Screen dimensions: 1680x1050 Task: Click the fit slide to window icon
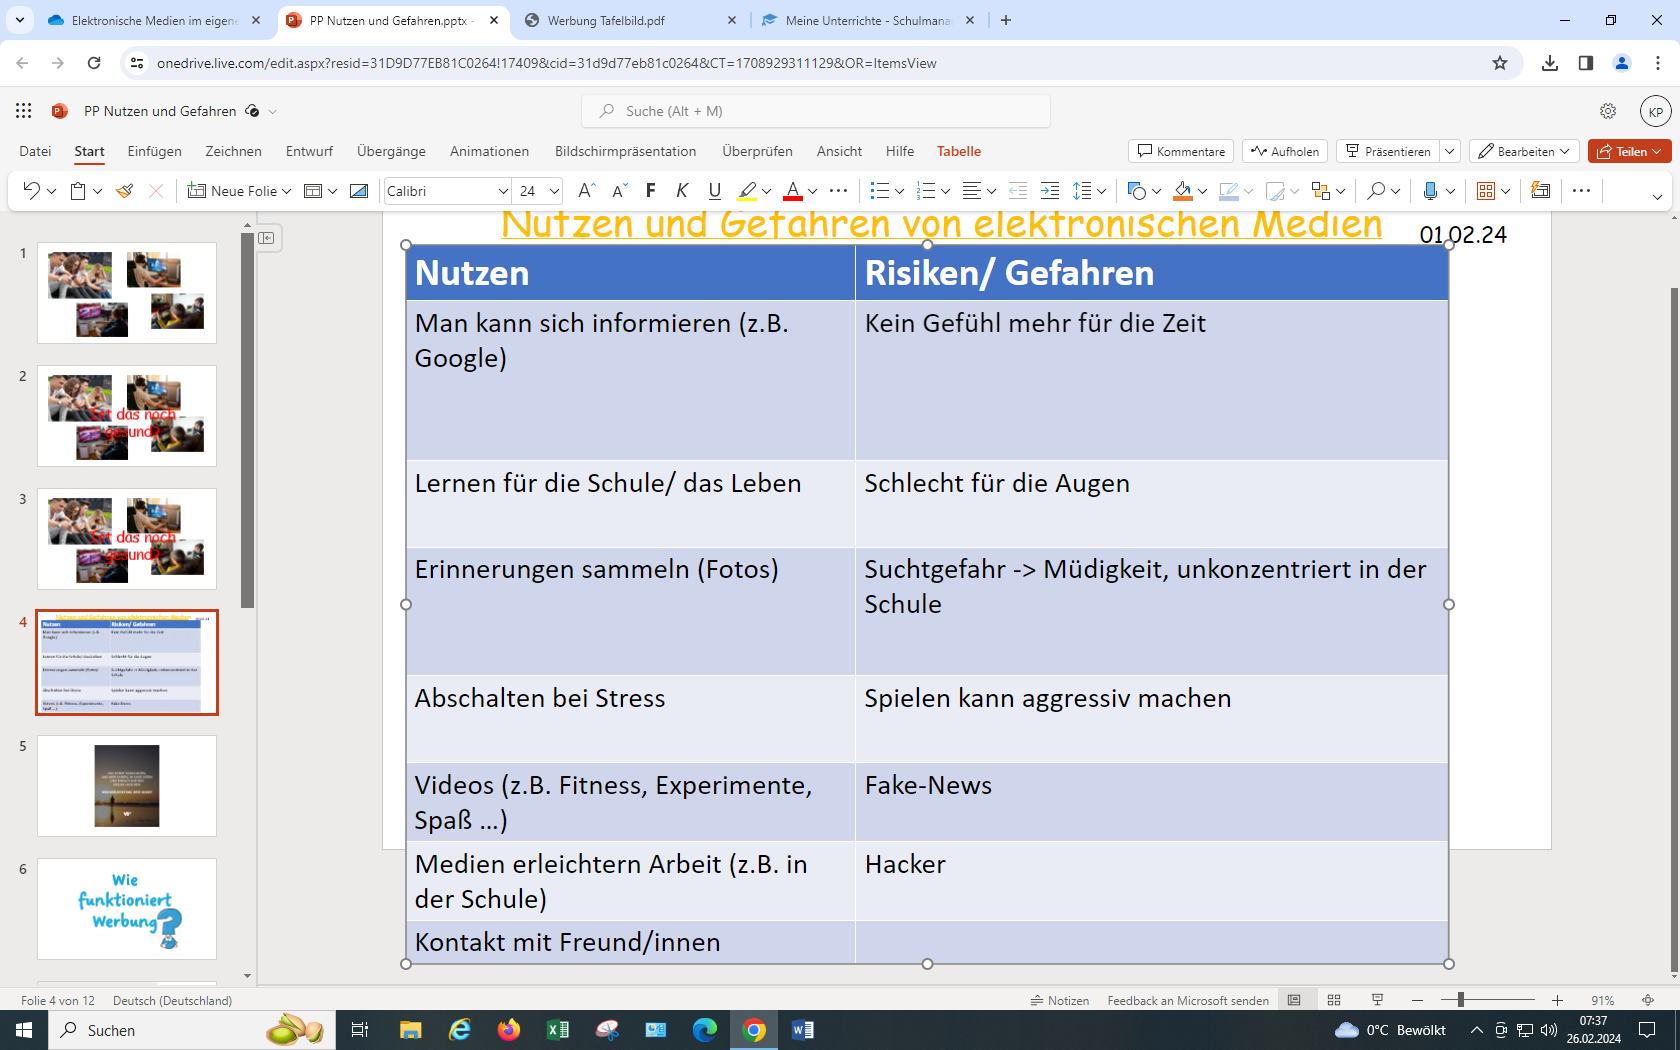pos(1648,1000)
